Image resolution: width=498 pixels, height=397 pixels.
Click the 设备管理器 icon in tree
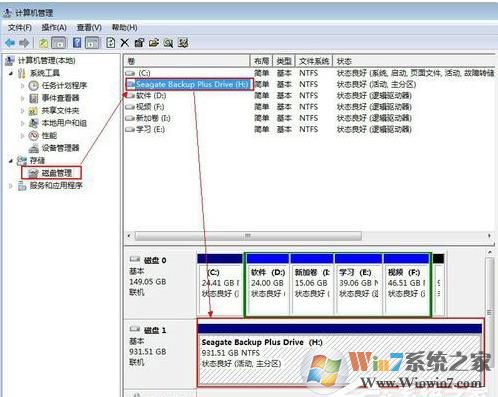[x=33, y=148]
